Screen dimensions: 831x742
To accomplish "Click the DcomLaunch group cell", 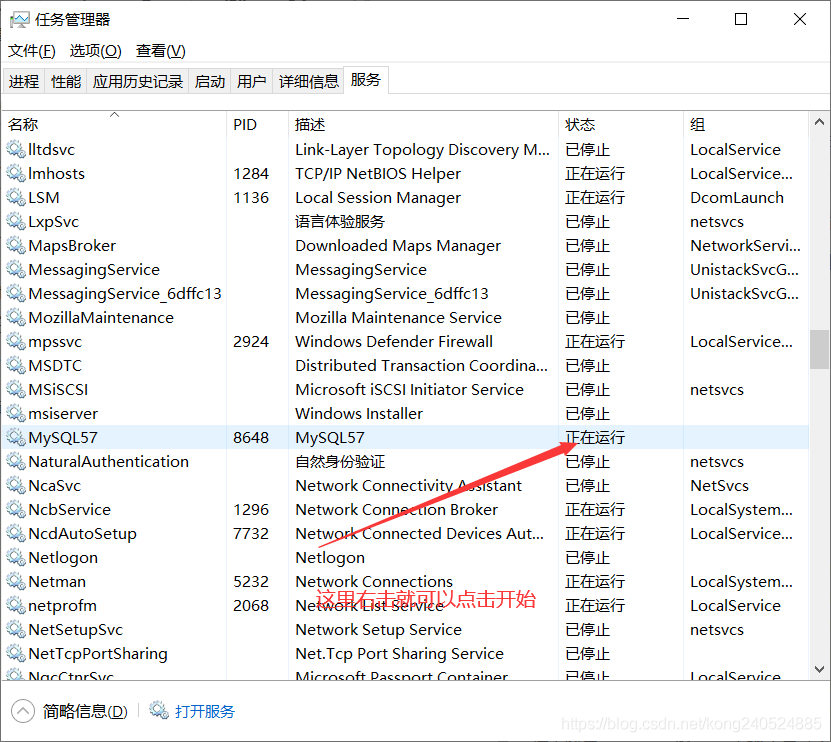I will pos(737,198).
